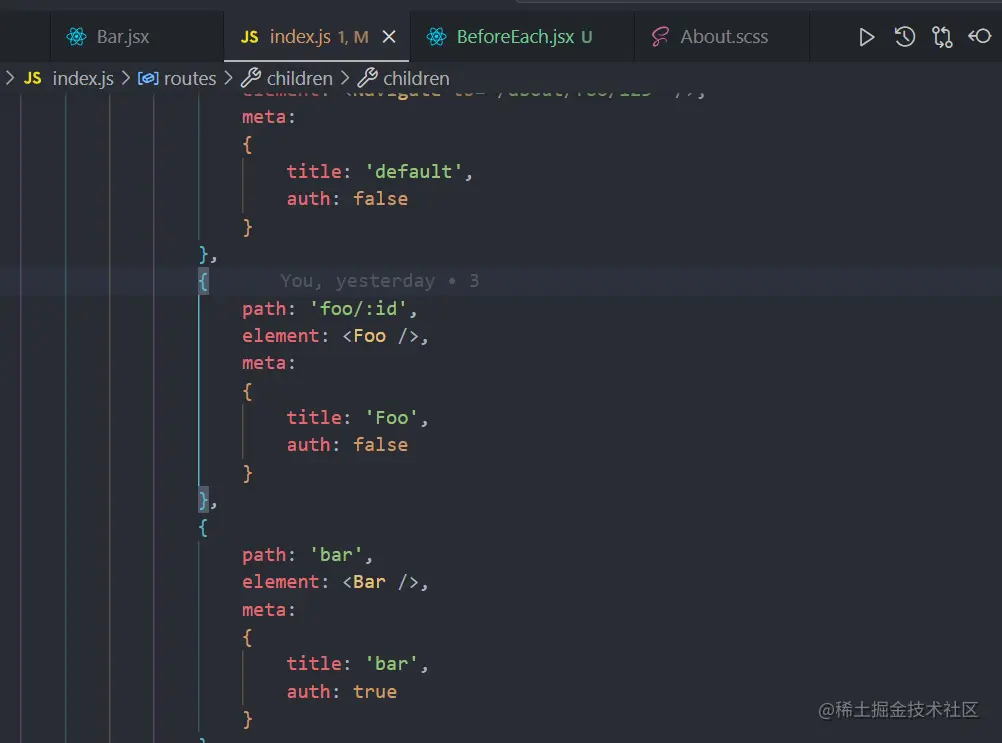Open the BeforeEach.jsx tab
Viewport: 1002px width, 743px height.
tap(524, 36)
